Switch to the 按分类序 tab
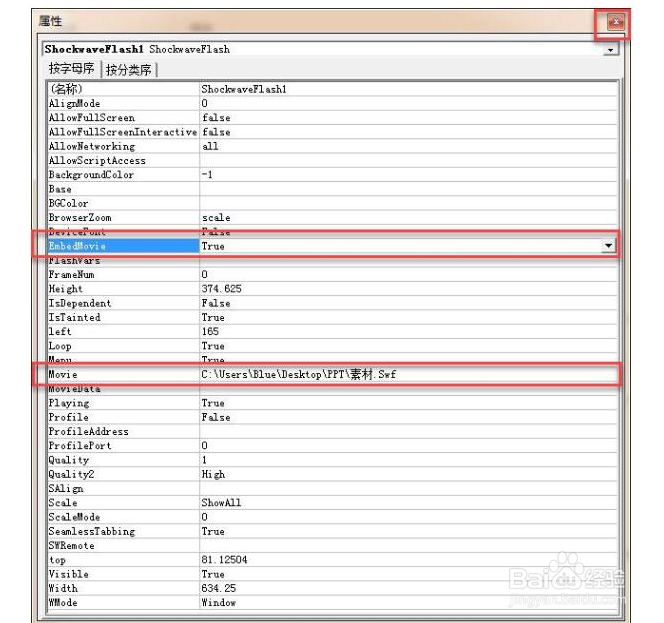664x623 pixels. (x=129, y=69)
